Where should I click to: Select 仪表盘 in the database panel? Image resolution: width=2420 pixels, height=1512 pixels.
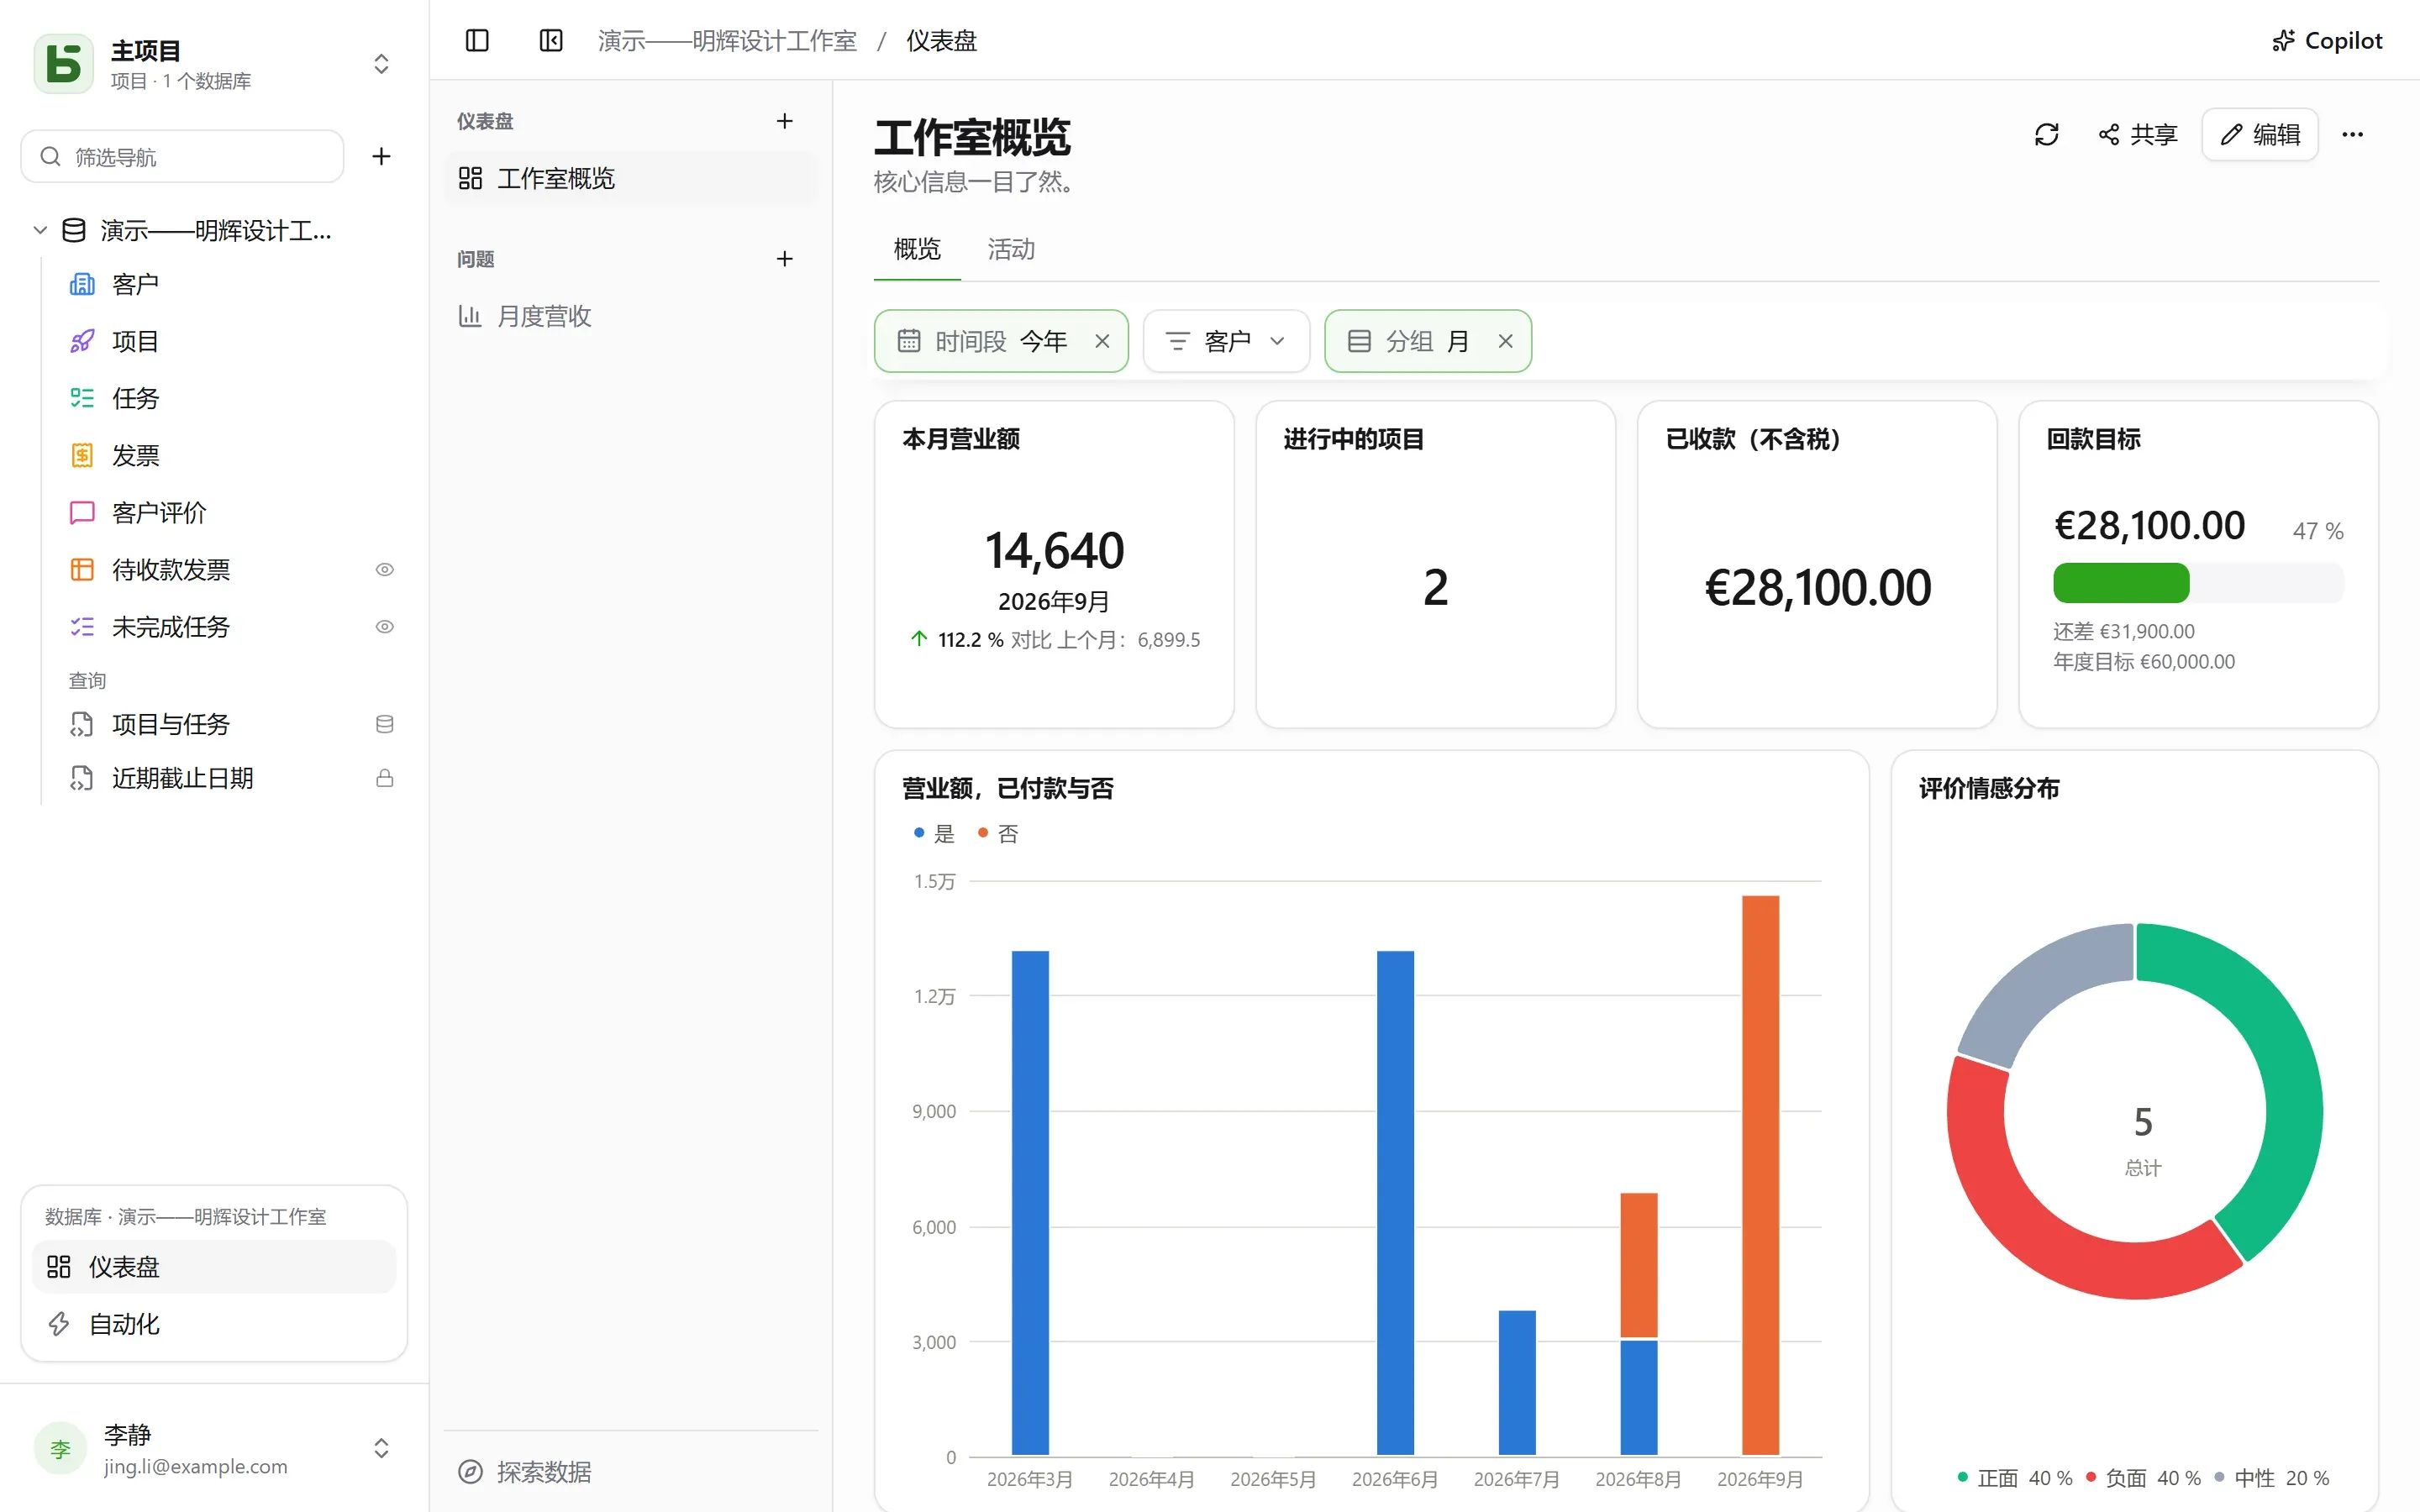click(x=214, y=1267)
